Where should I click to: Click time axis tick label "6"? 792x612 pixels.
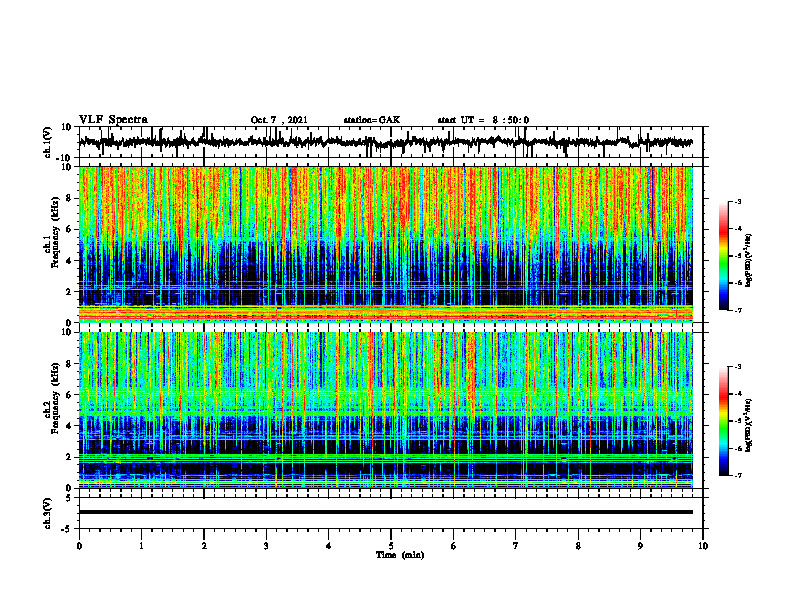[454, 546]
